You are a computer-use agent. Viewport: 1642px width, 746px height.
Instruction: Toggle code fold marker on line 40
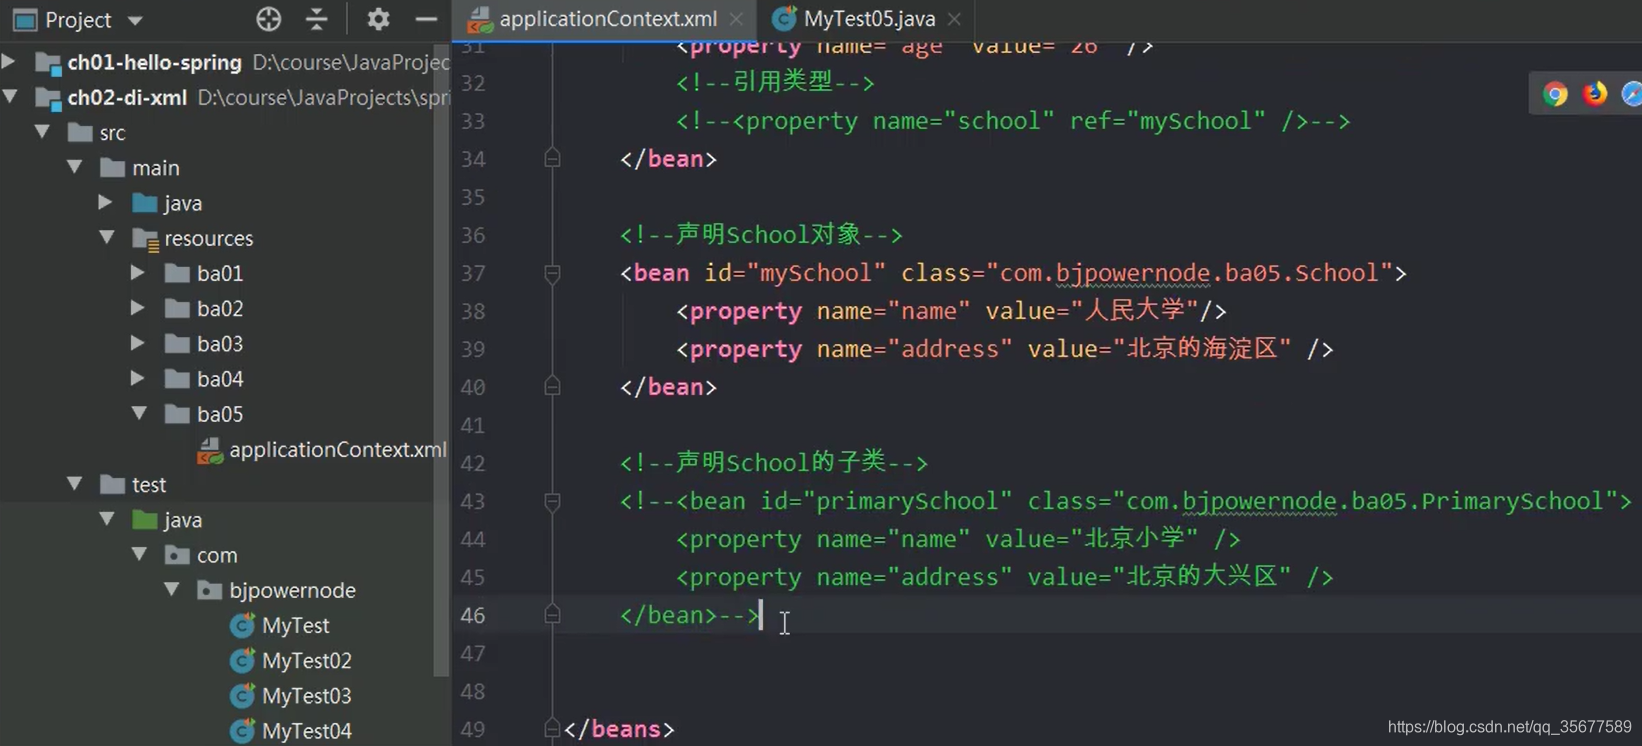click(552, 386)
